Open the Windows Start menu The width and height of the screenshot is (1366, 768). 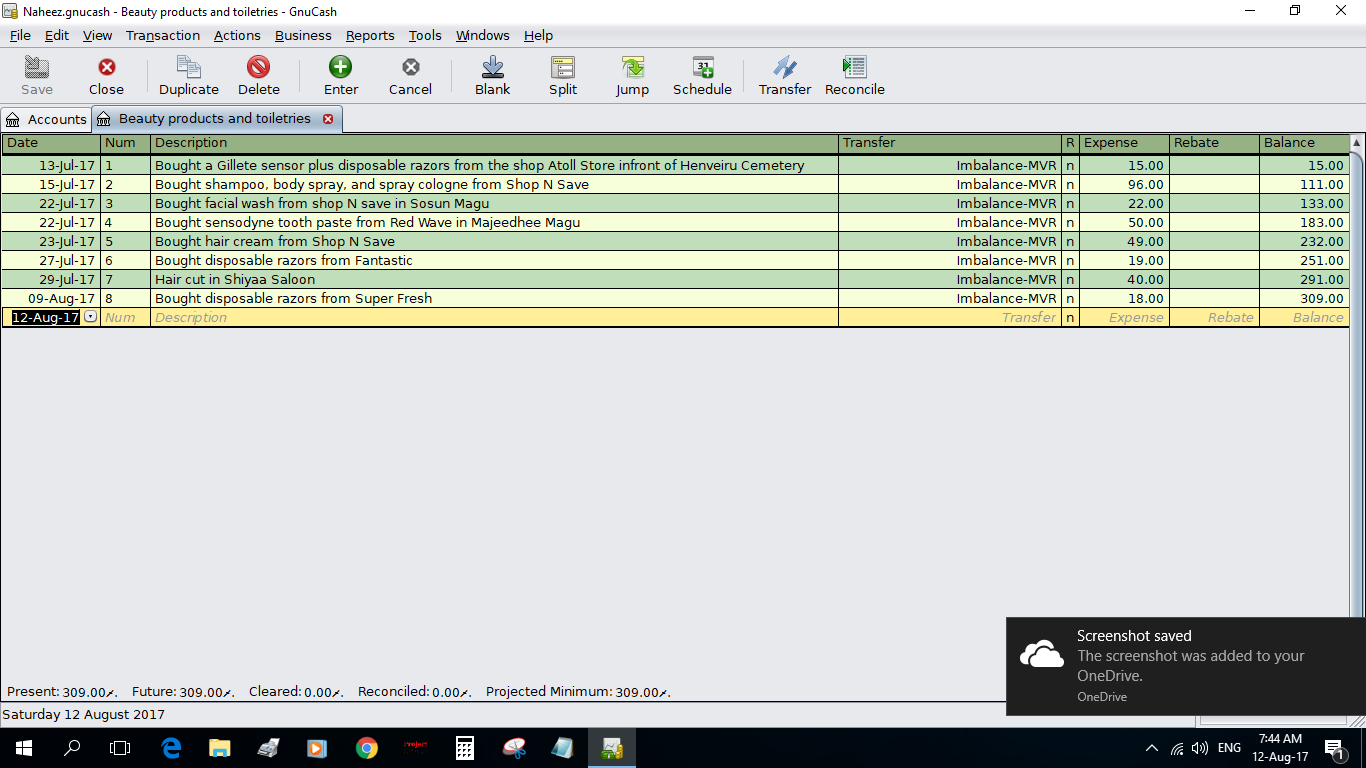24,748
